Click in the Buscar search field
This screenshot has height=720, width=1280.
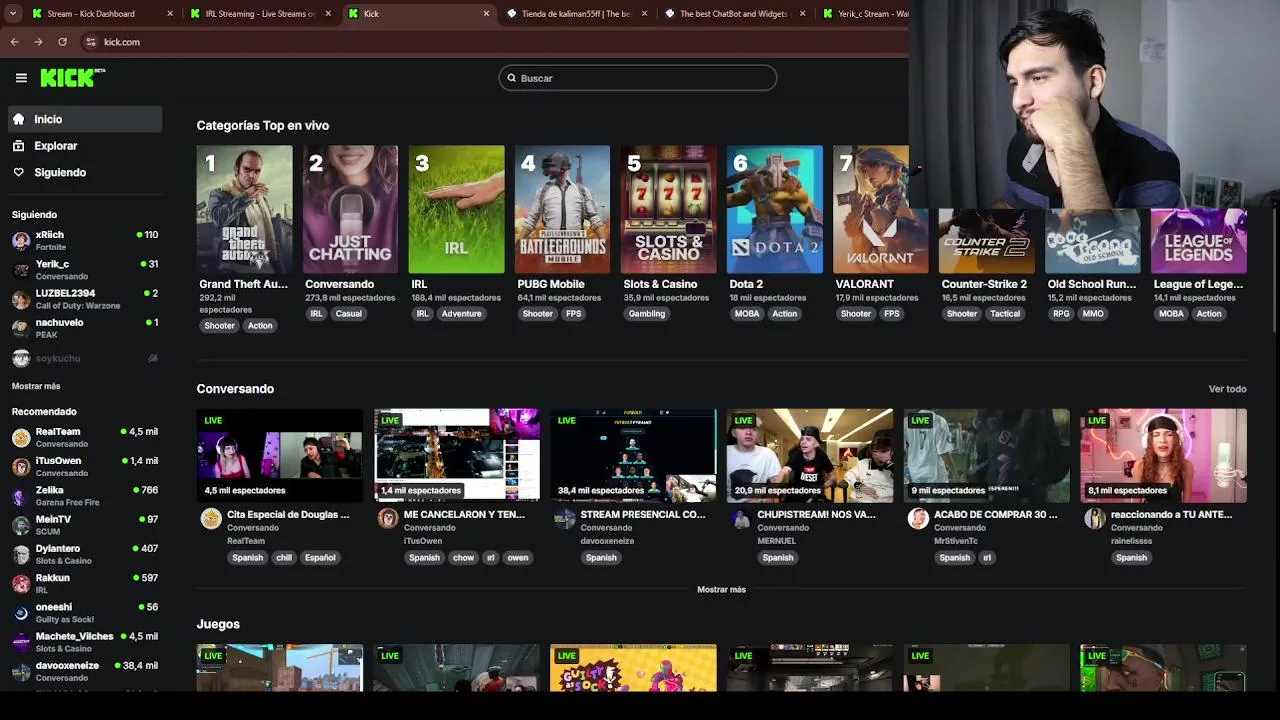638,78
